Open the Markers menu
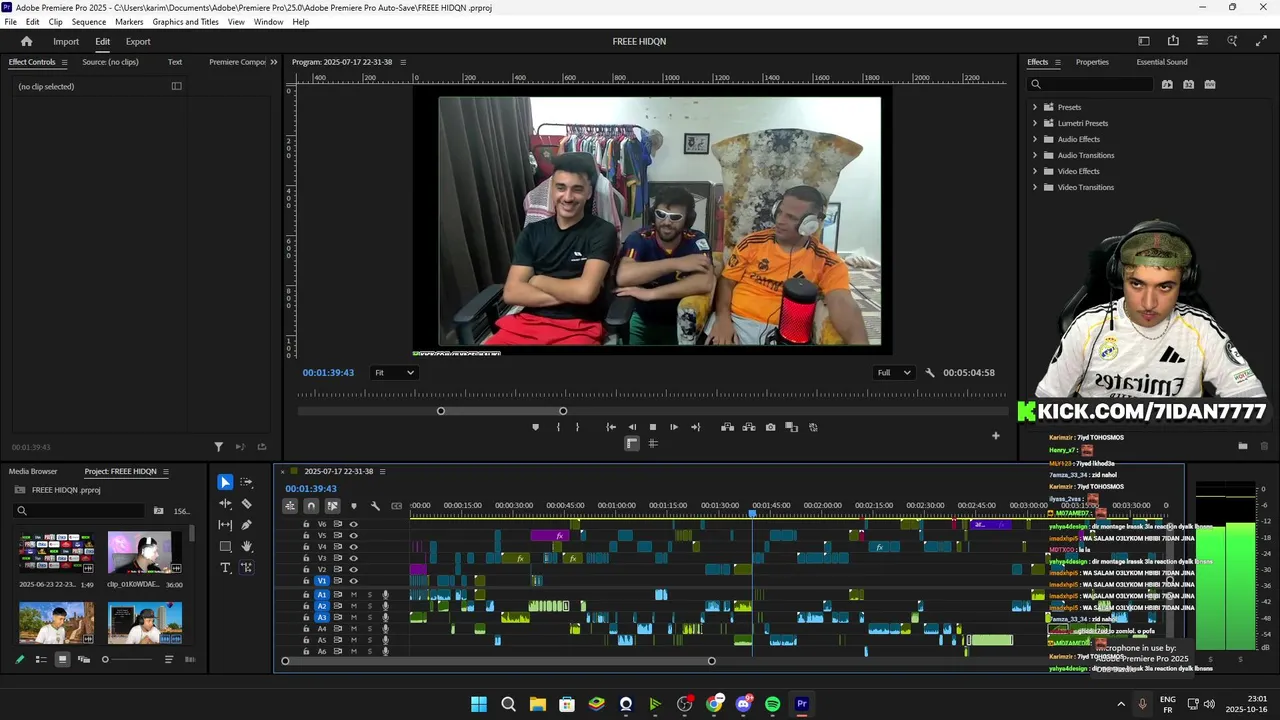The image size is (1280, 720). (129, 22)
